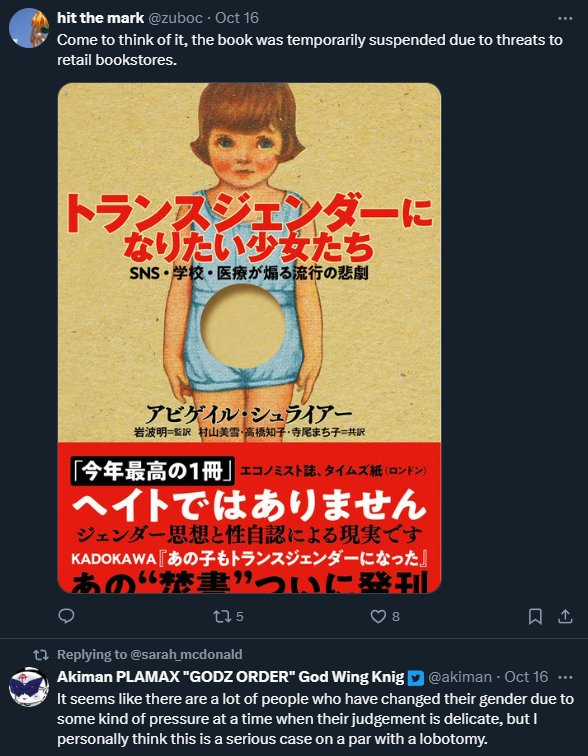View Akiman's profile avatar

click(x=29, y=687)
